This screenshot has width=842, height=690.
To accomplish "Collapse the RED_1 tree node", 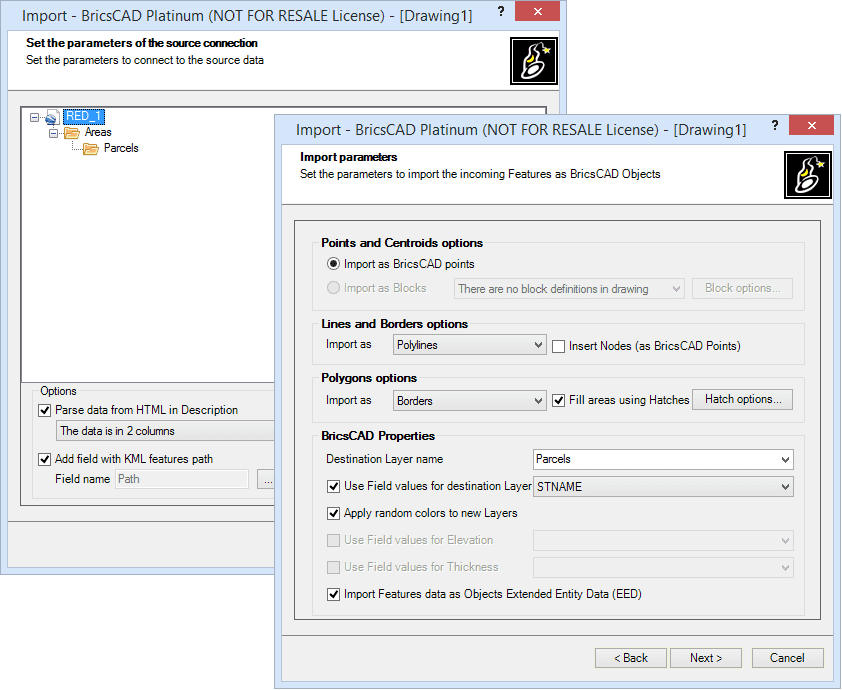I will [x=34, y=117].
